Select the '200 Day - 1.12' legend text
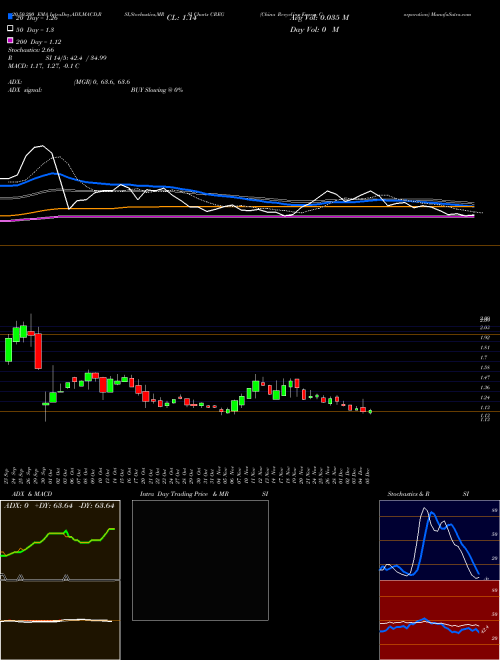 coord(38,42)
